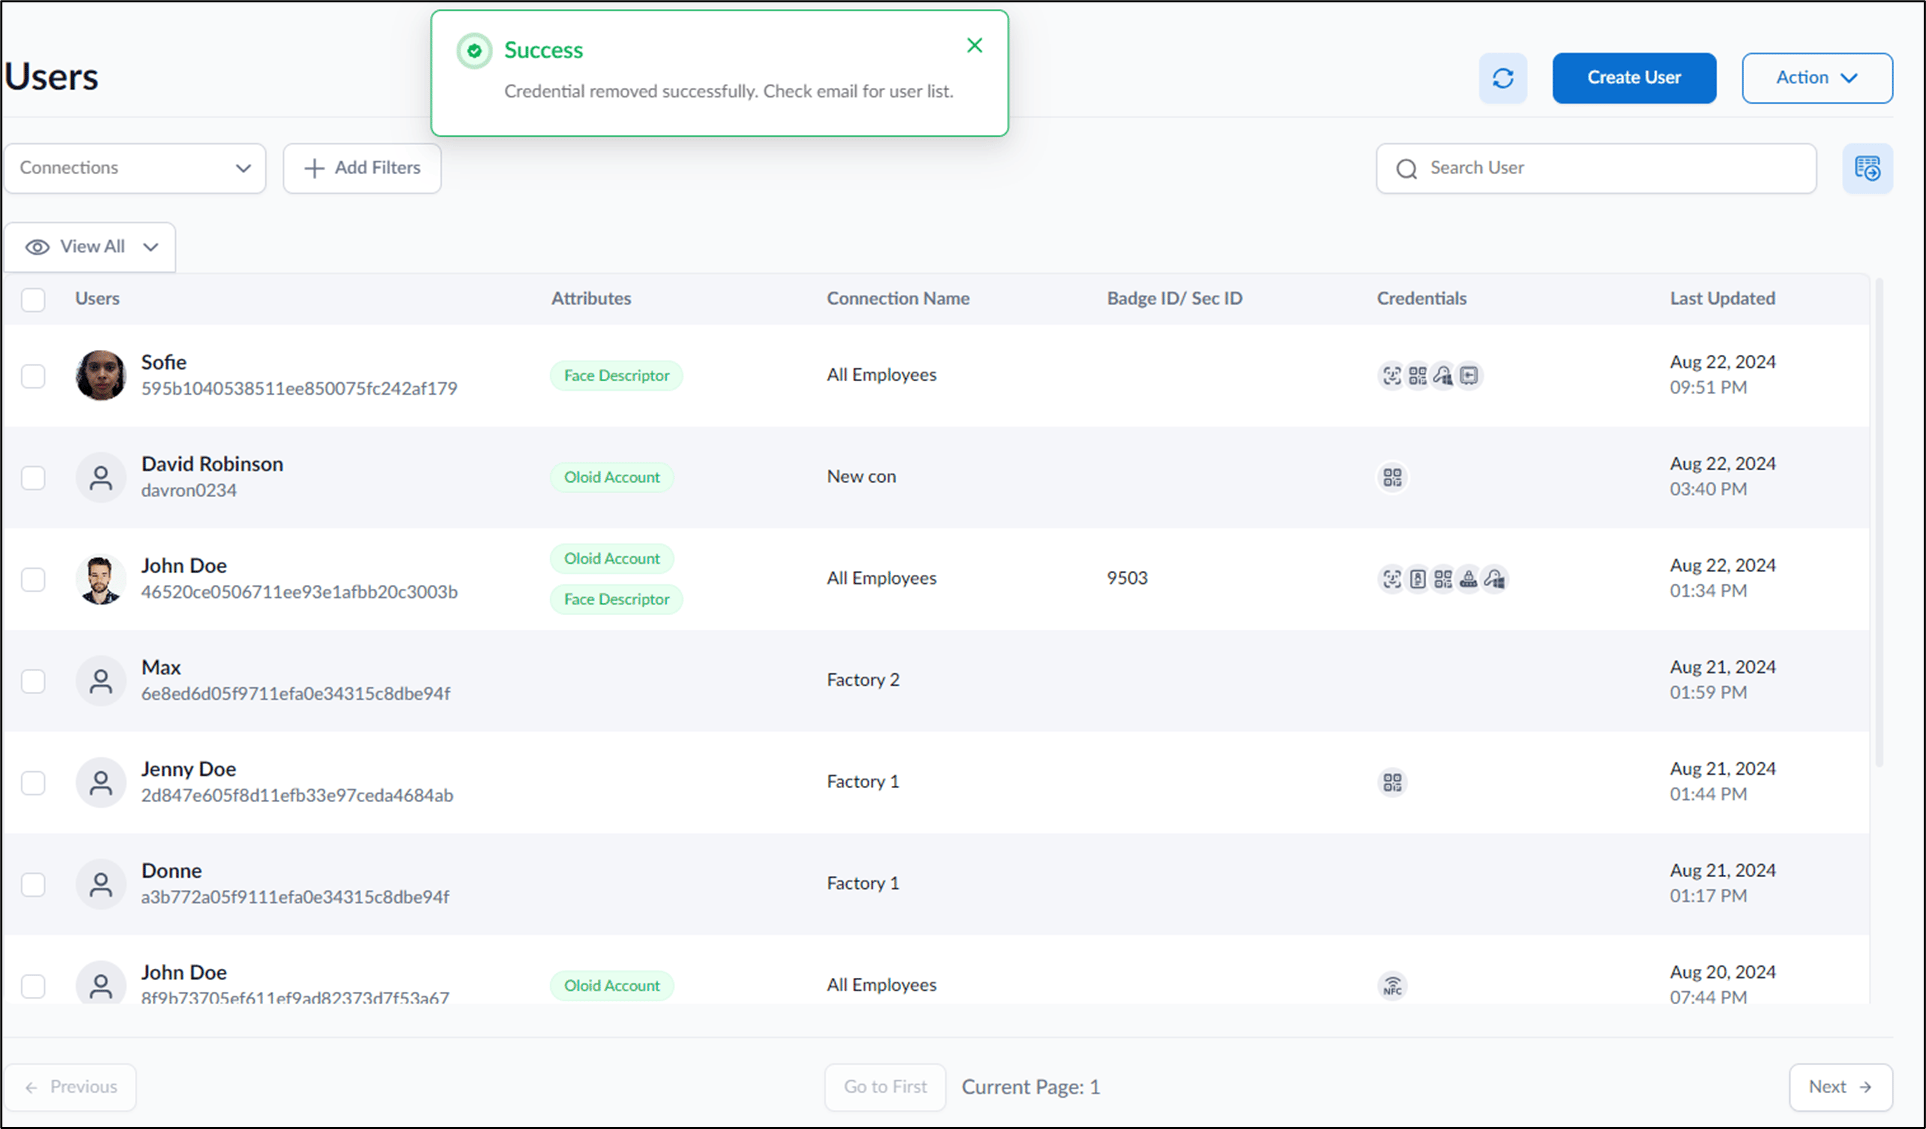The width and height of the screenshot is (1926, 1129).
Task: Click David Robinson's QR code credential icon
Action: (1392, 477)
